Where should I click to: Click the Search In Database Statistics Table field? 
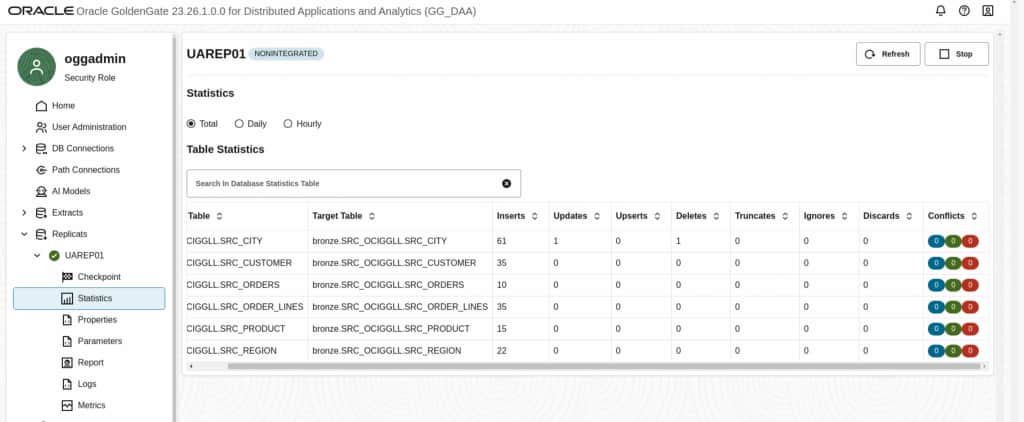click(340, 183)
